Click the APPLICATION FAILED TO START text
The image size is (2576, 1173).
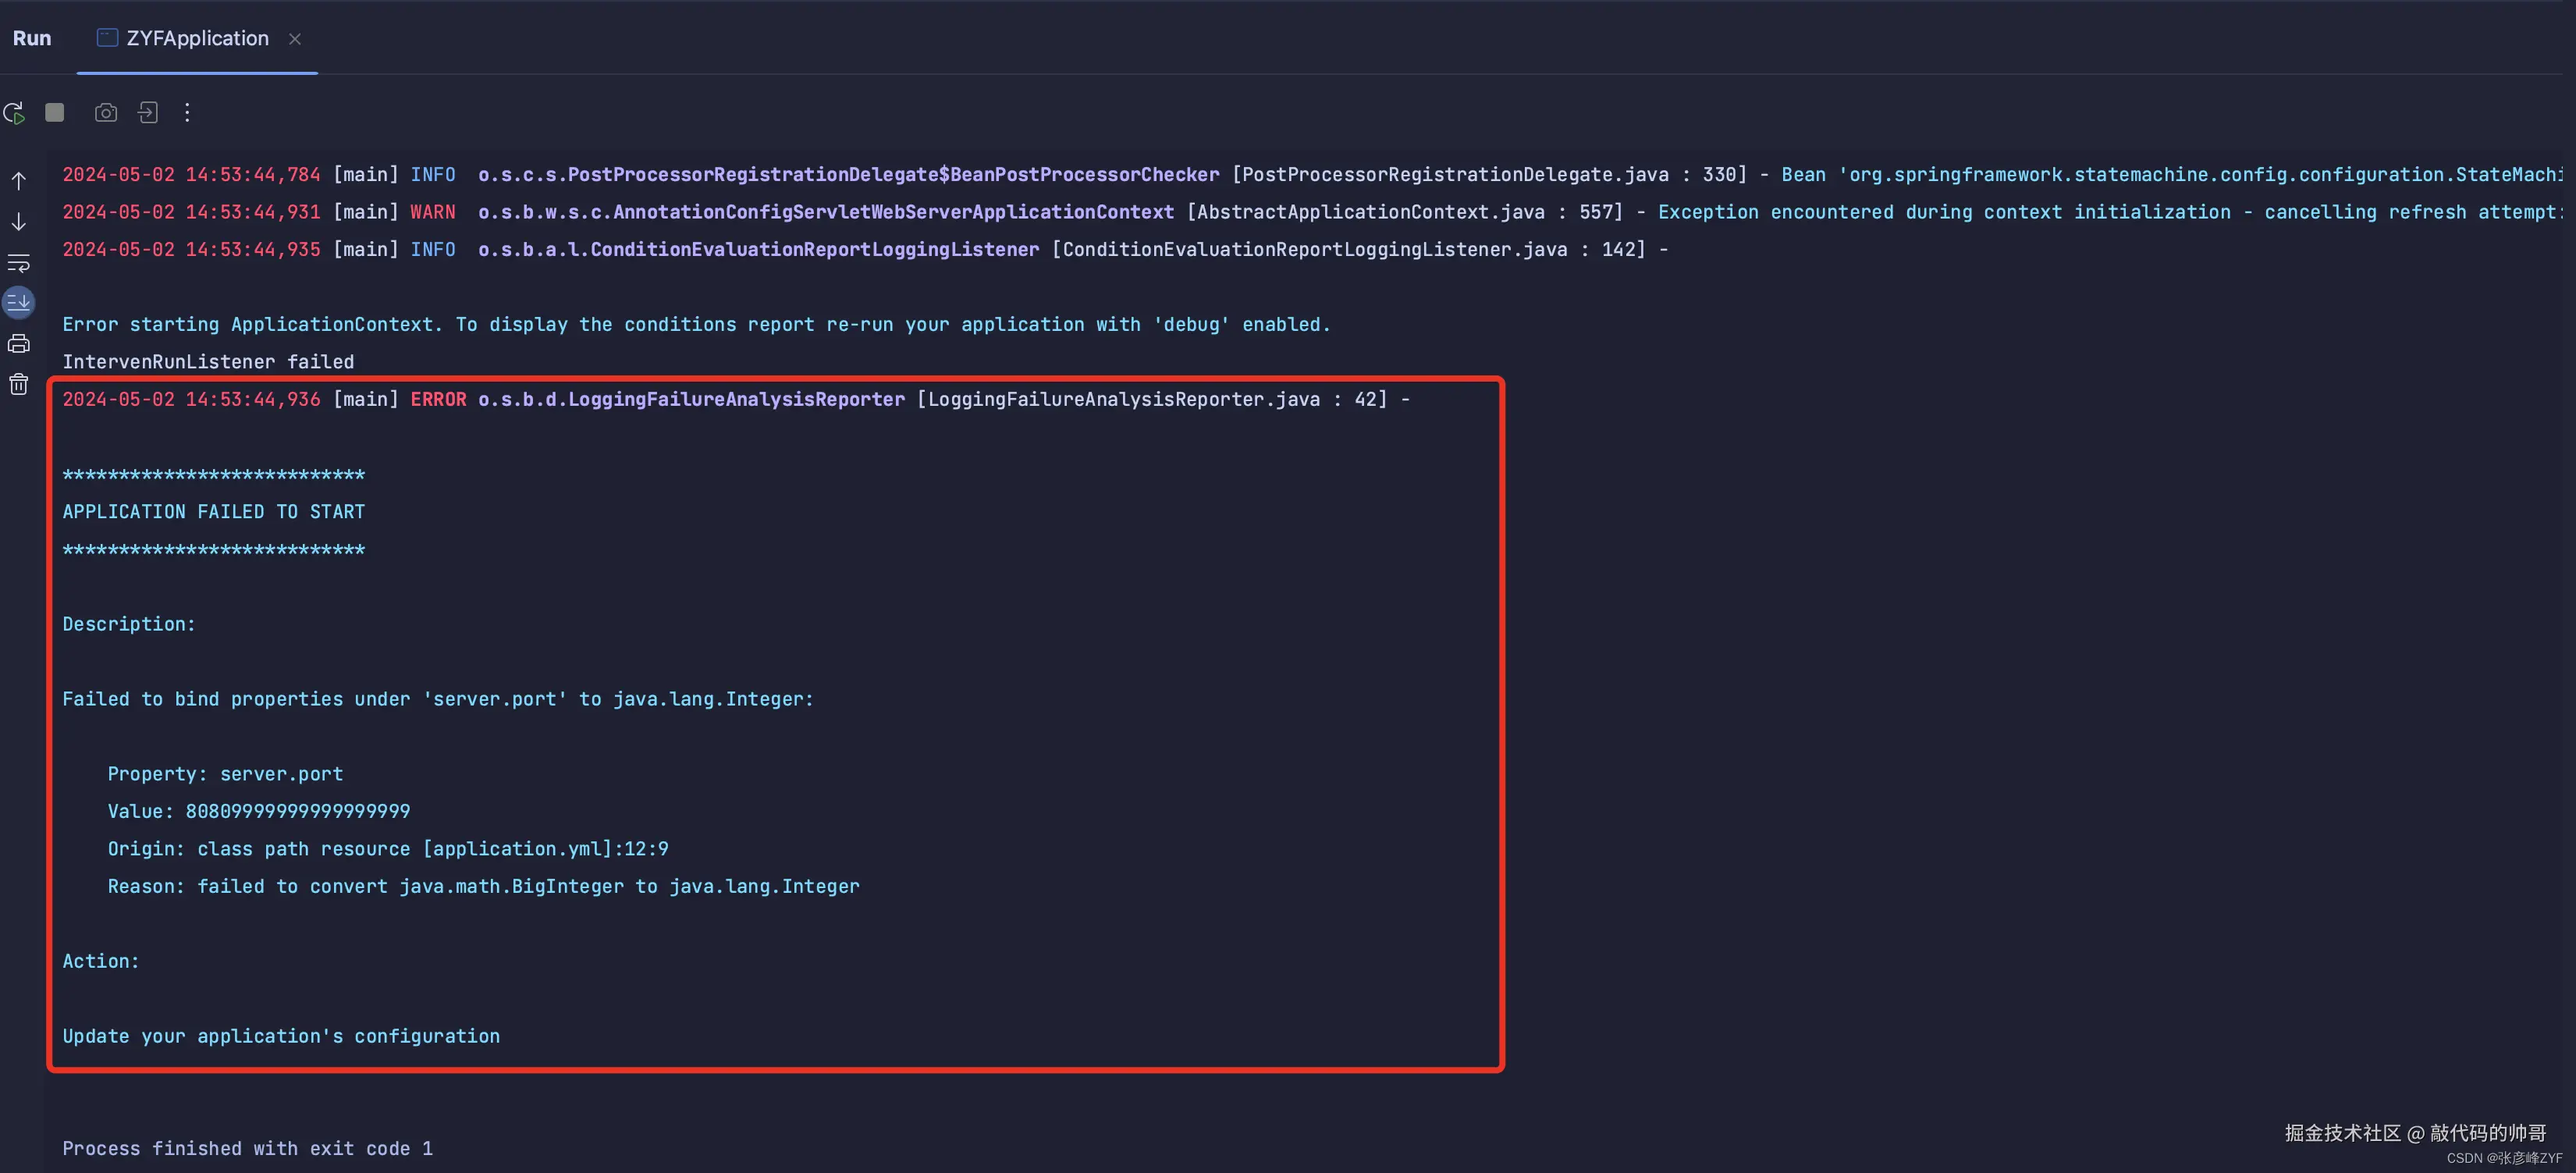[x=214, y=512]
